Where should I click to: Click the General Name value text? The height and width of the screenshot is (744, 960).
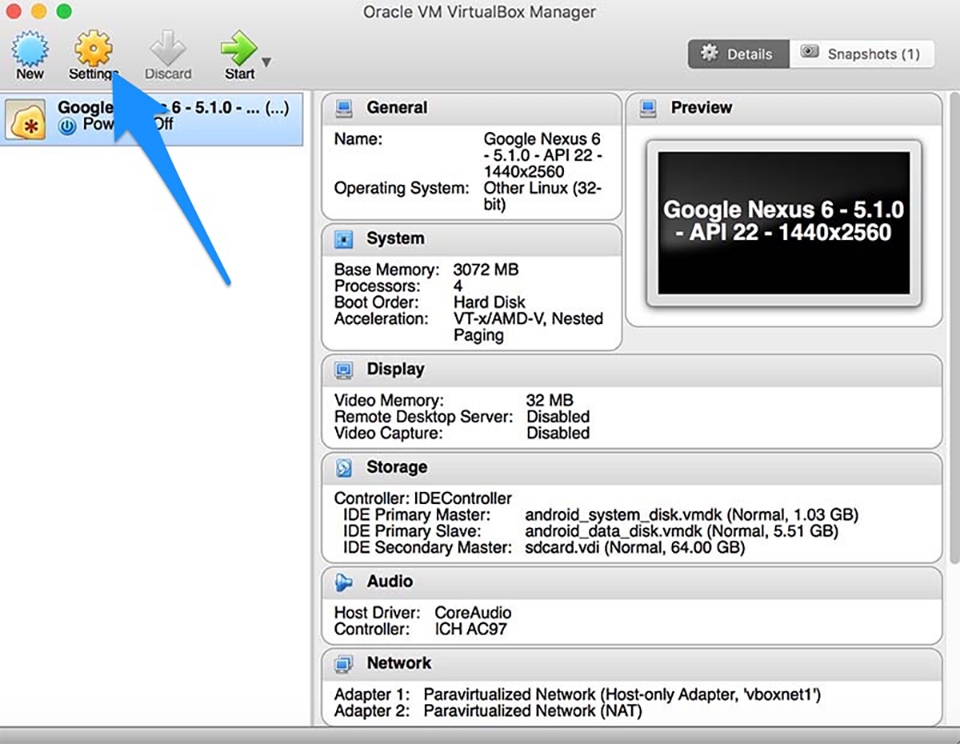tap(542, 155)
